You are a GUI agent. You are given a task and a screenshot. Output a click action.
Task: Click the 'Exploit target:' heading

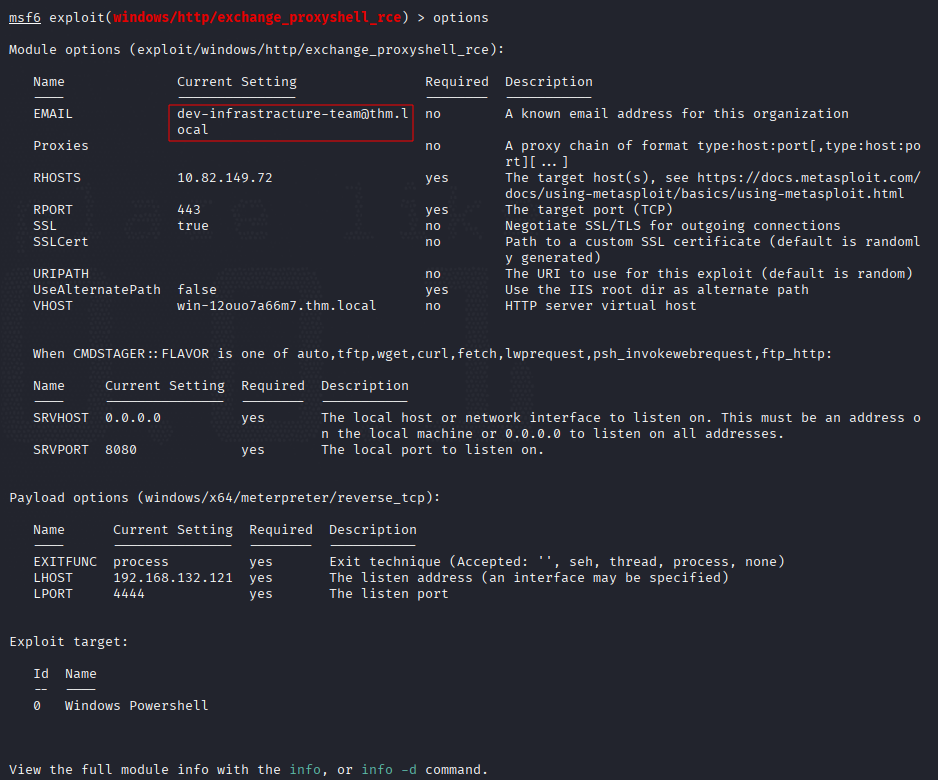pyautogui.click(x=69, y=642)
